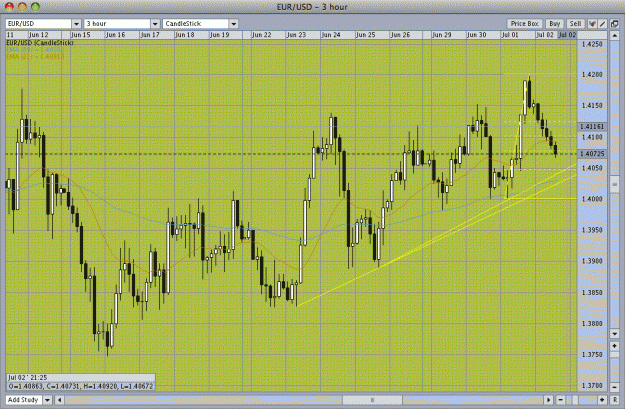The height and width of the screenshot is (409, 625).
Task: Click into the EUR/USD symbol field
Action: coord(38,24)
